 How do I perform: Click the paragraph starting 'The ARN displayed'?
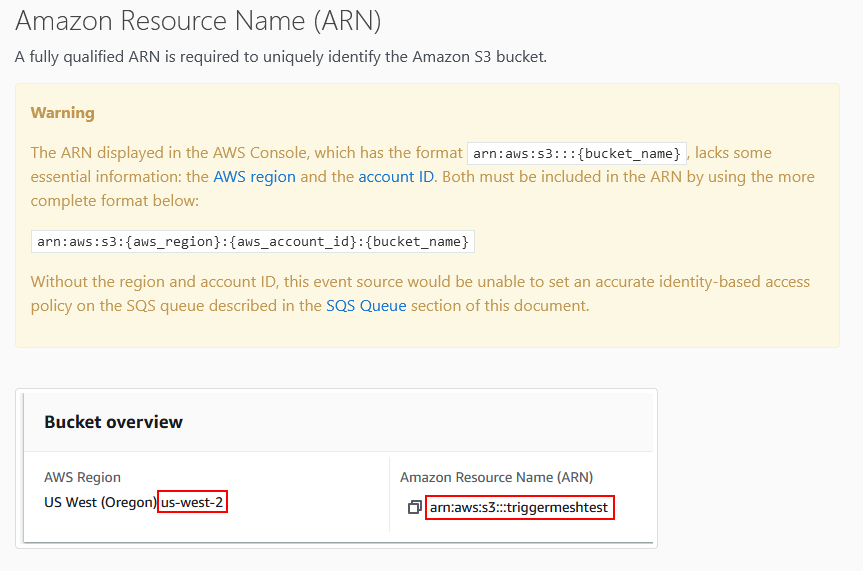[x=423, y=177]
